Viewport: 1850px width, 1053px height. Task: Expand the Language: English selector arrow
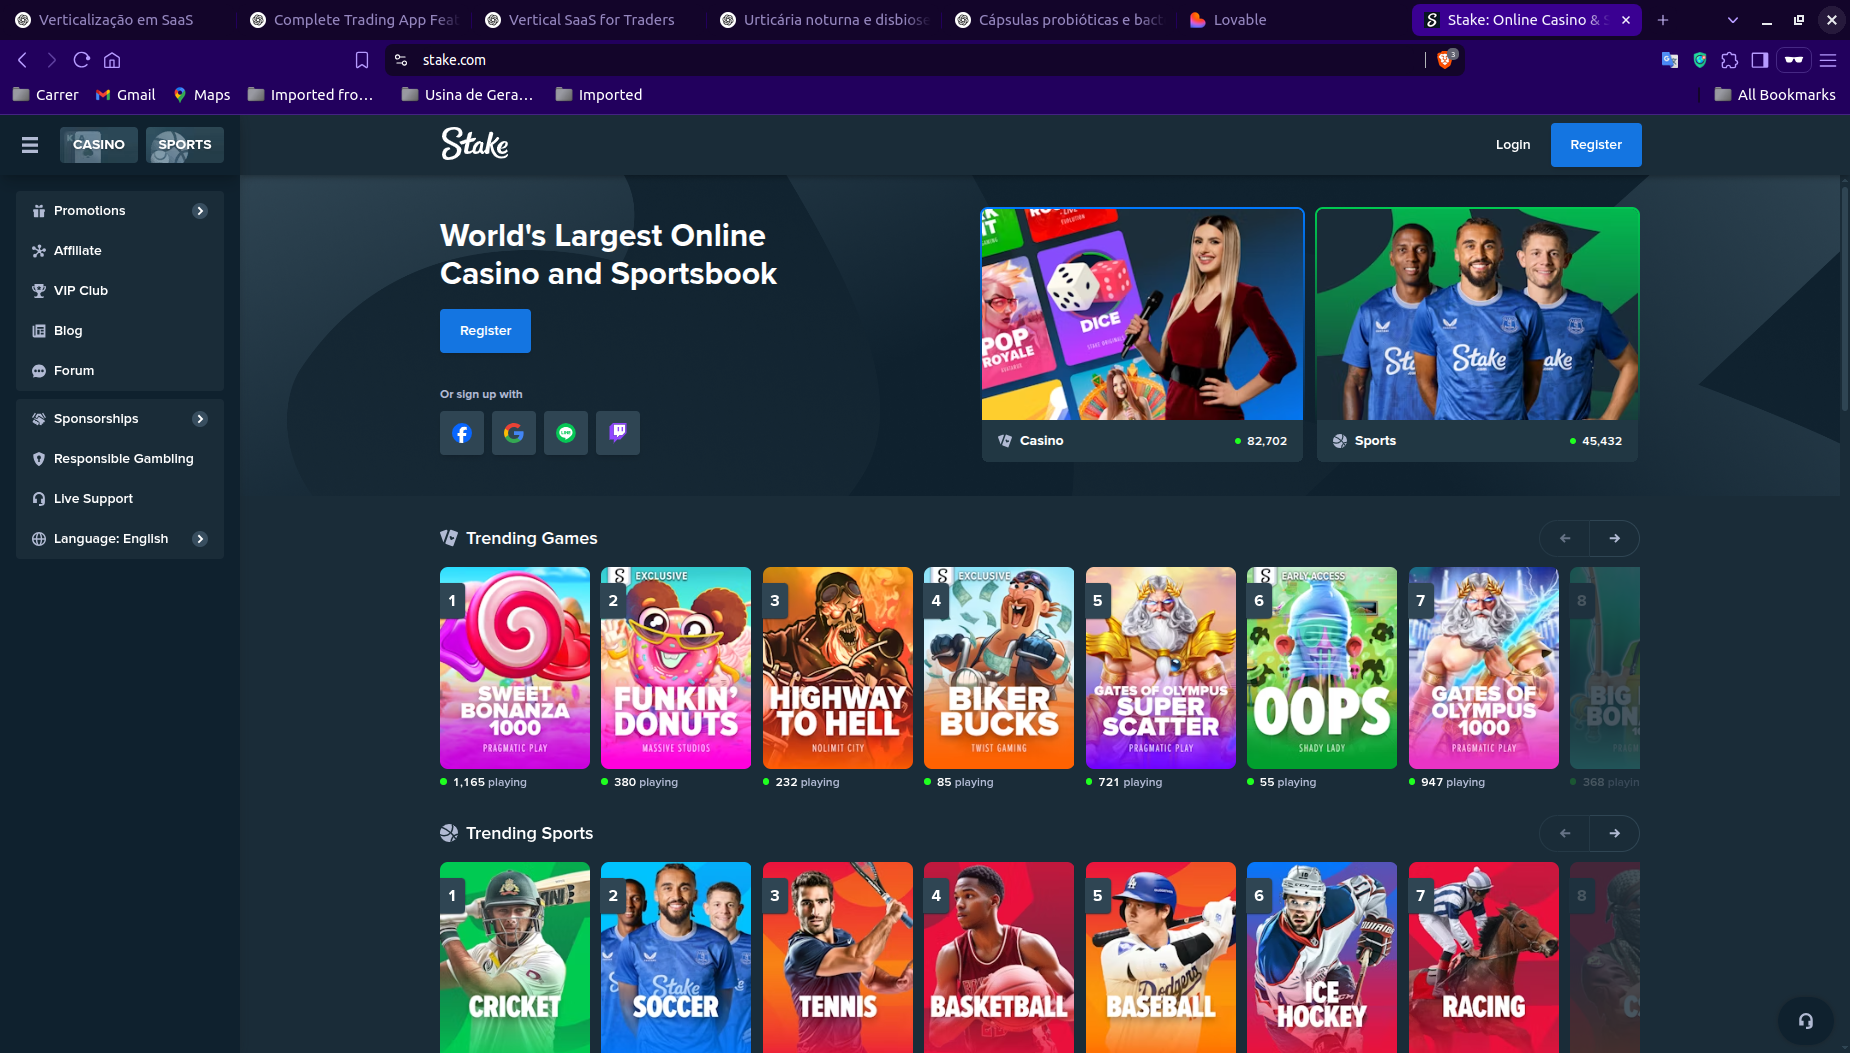click(200, 539)
